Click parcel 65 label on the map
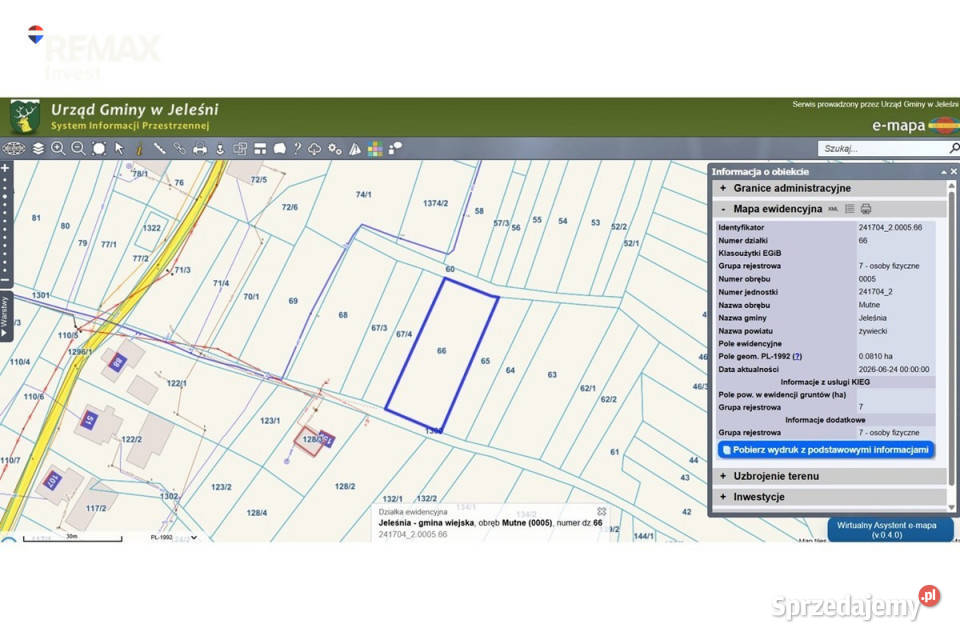 click(485, 361)
